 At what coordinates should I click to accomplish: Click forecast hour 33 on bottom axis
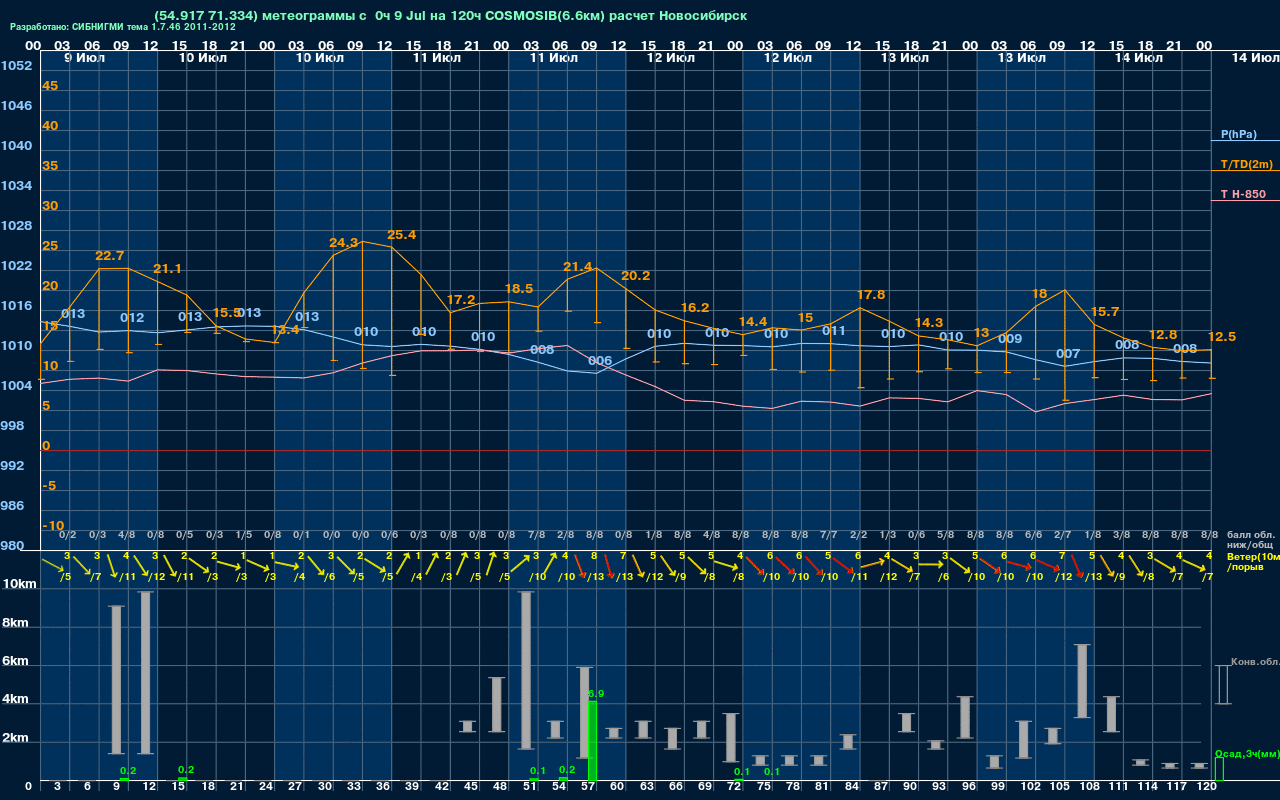pos(354,788)
